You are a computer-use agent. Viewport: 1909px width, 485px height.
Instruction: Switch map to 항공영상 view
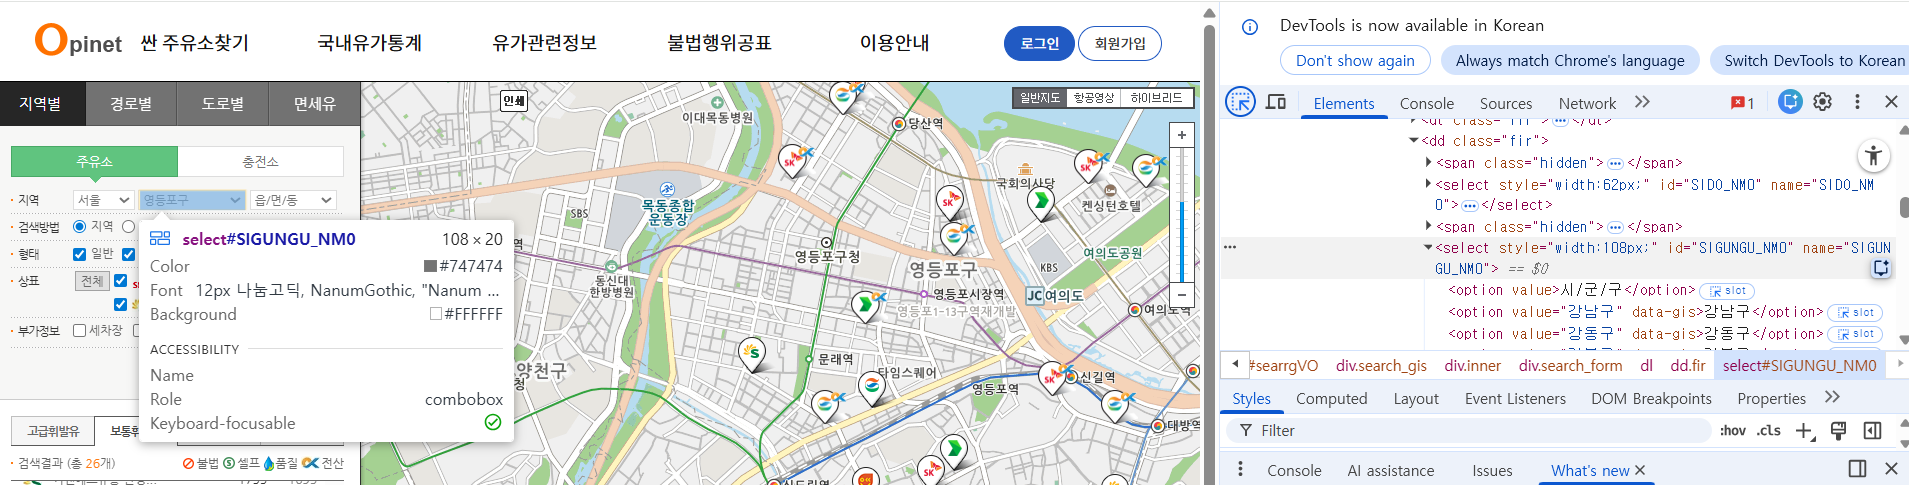1093,97
